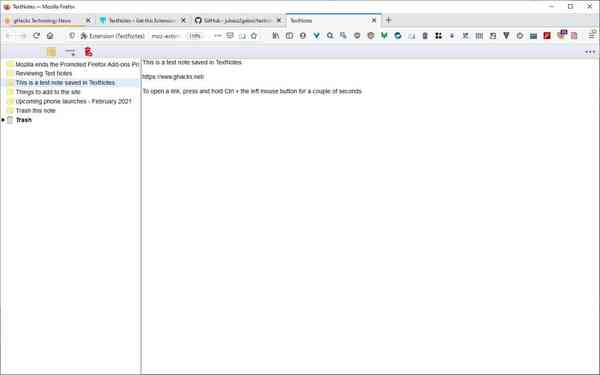
Task: Click the red trash icon in TextNotes toolbar
Action: (88, 52)
